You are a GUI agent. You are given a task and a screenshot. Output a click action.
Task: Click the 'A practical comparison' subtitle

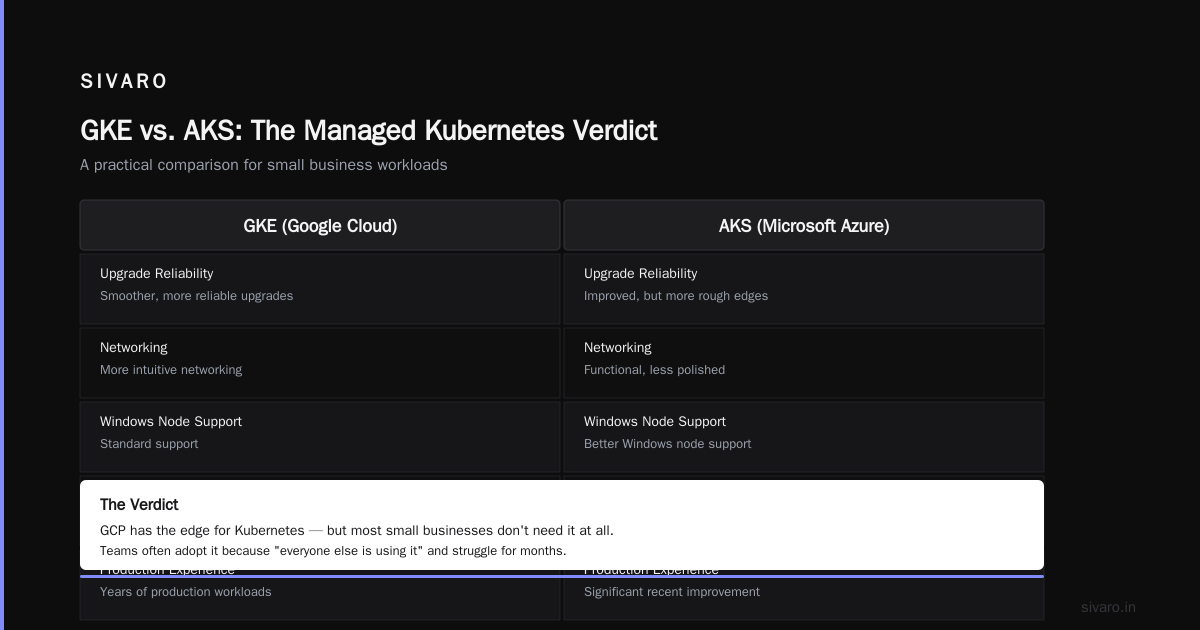click(x=264, y=165)
